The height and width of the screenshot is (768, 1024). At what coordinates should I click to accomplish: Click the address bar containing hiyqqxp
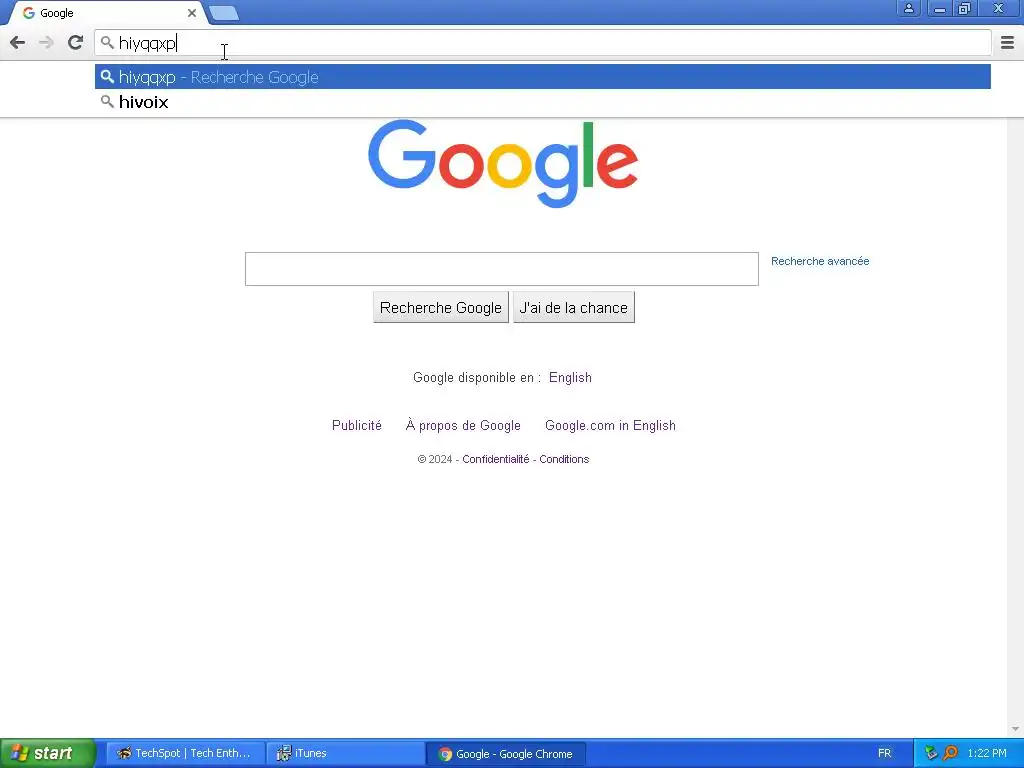coord(543,43)
